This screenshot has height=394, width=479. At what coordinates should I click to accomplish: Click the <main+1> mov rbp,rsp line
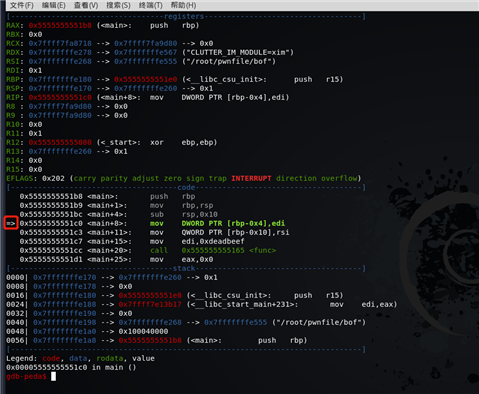(116, 206)
